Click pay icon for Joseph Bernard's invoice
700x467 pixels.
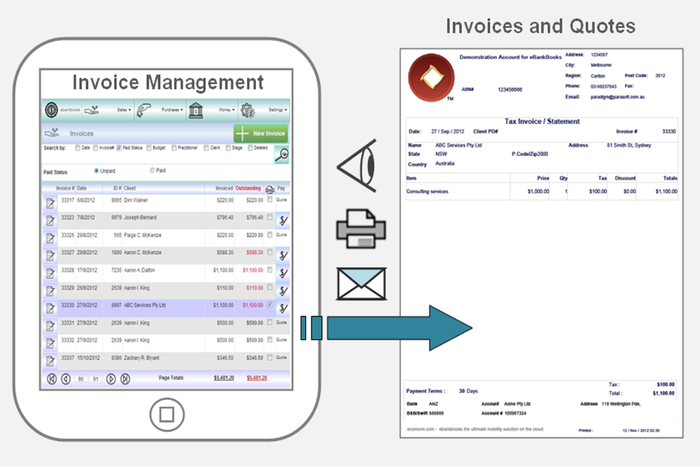tap(282, 218)
